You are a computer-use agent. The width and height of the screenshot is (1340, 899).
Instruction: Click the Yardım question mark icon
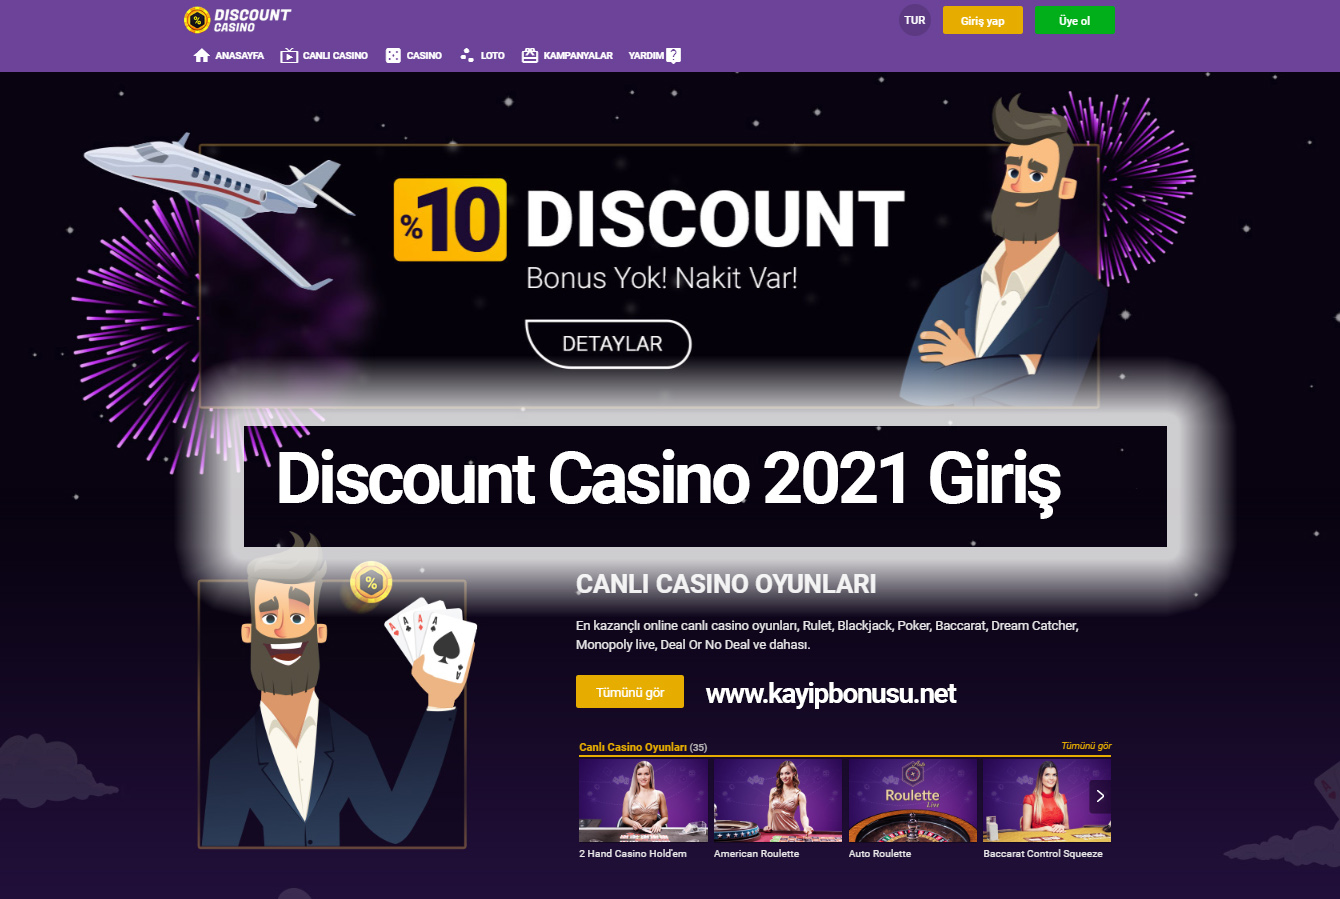(674, 56)
